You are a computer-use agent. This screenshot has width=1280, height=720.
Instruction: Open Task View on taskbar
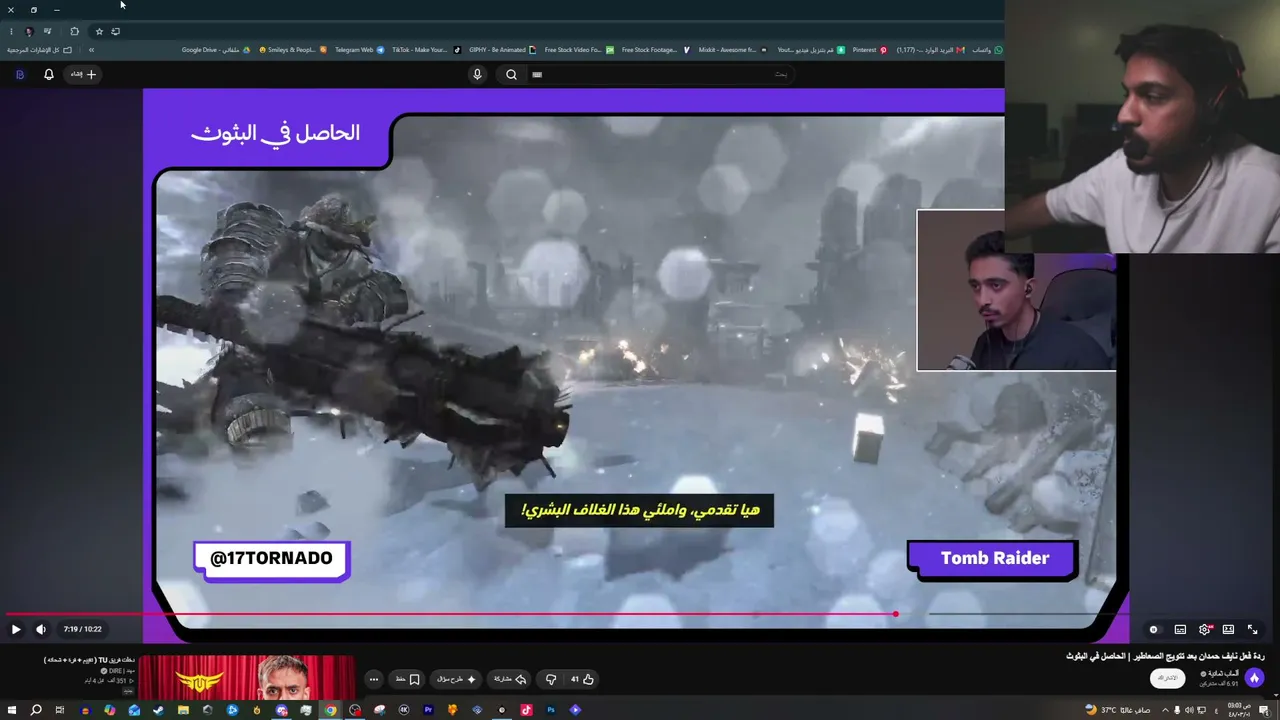coord(59,710)
